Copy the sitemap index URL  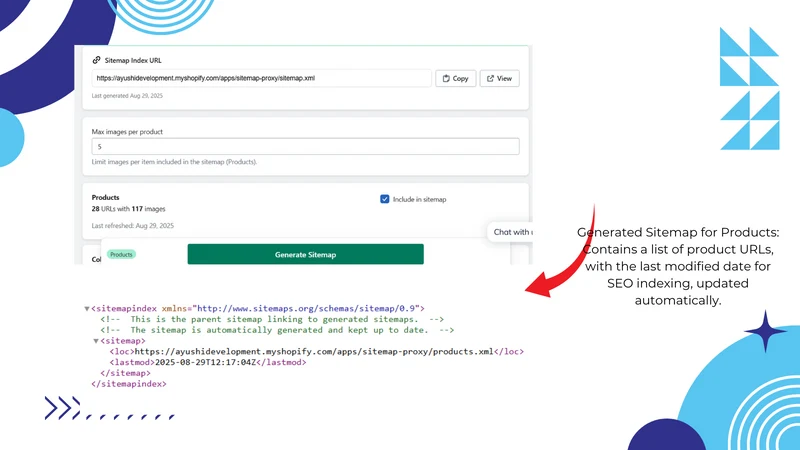[x=455, y=78]
